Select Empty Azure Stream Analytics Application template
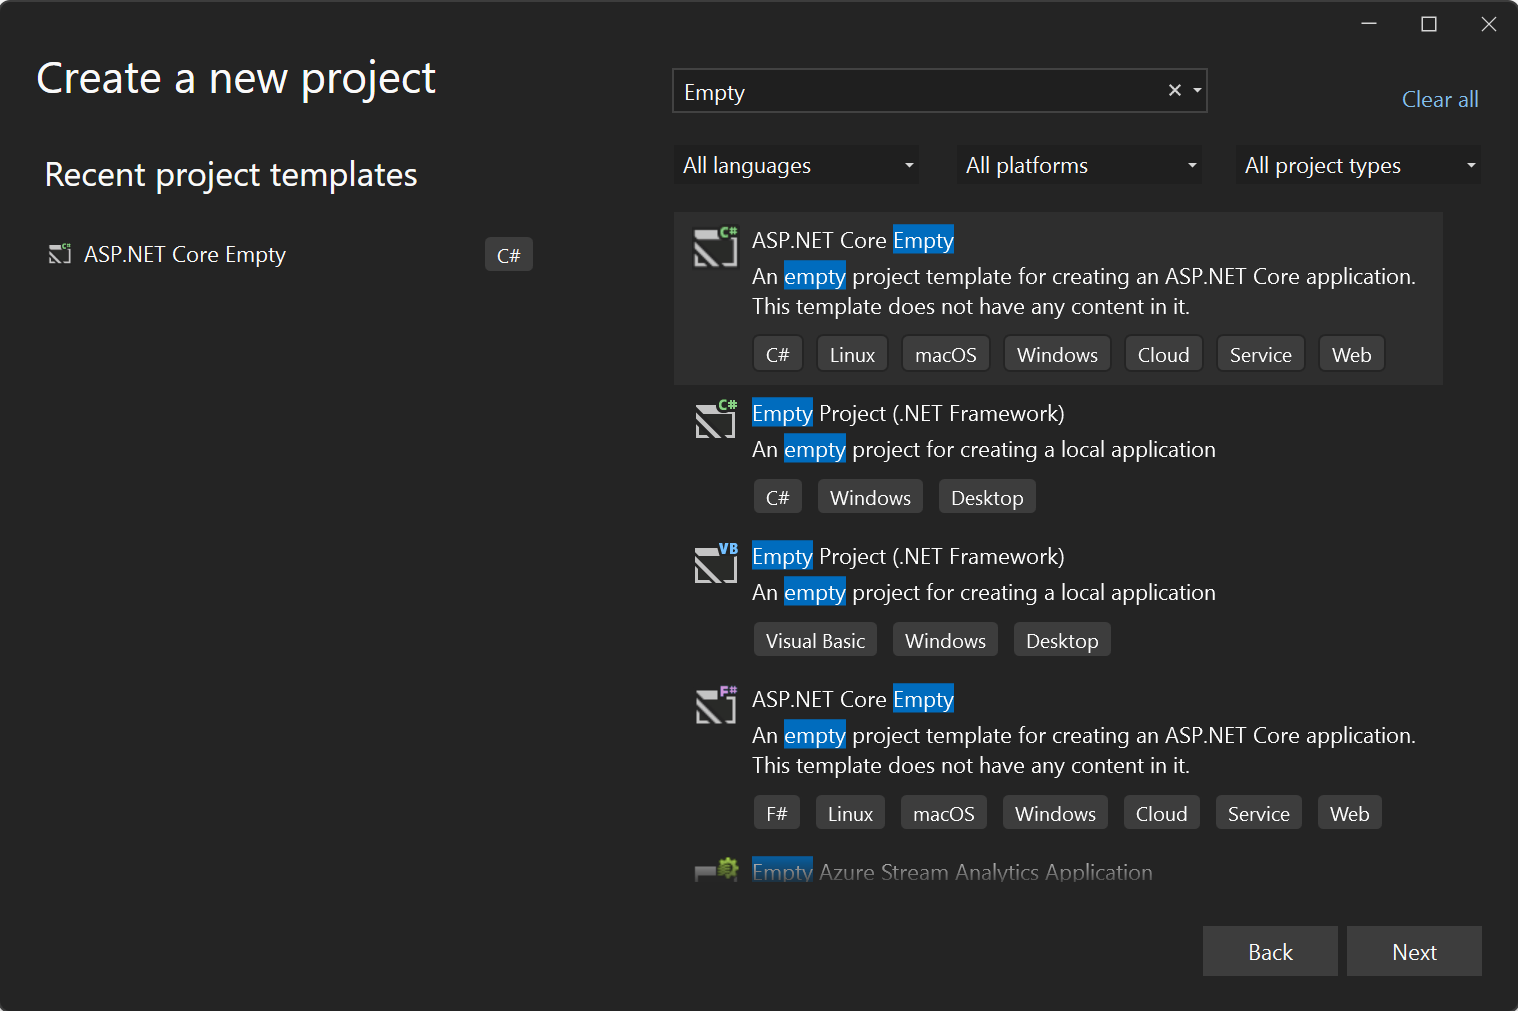 coord(952,871)
